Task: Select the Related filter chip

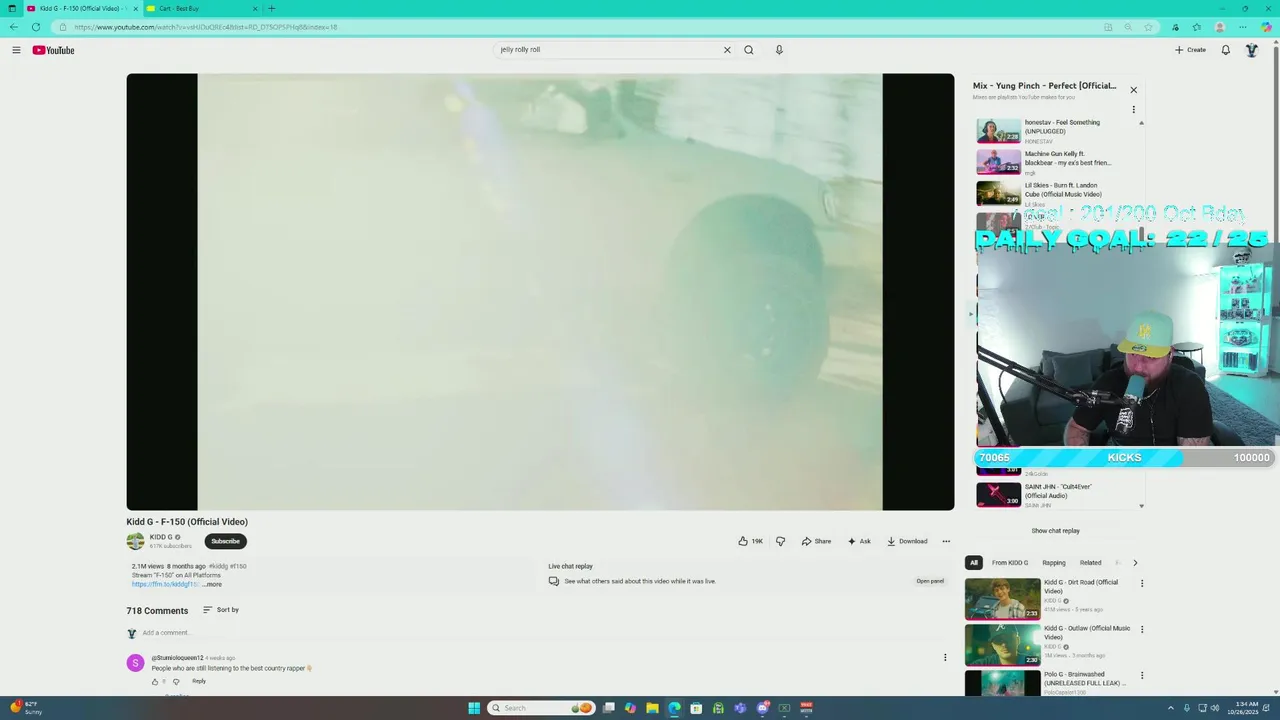Action: (1090, 563)
